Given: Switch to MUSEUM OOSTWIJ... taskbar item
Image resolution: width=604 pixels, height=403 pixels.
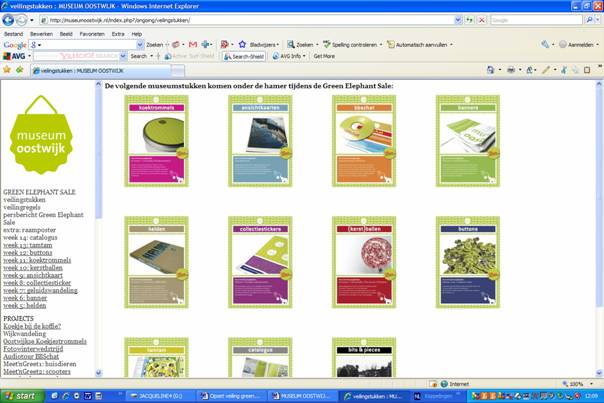Looking at the screenshot, I should pyautogui.click(x=301, y=396).
